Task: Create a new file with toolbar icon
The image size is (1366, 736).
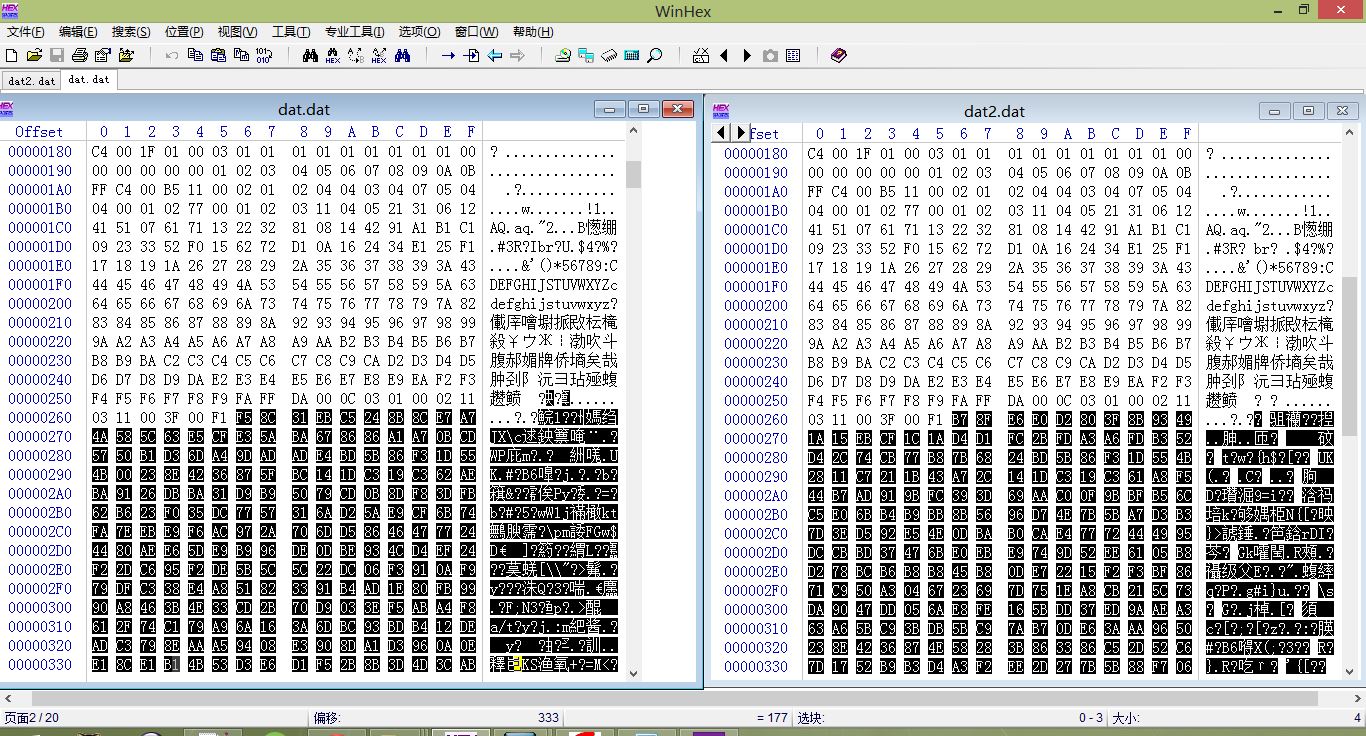Action: coord(11,55)
